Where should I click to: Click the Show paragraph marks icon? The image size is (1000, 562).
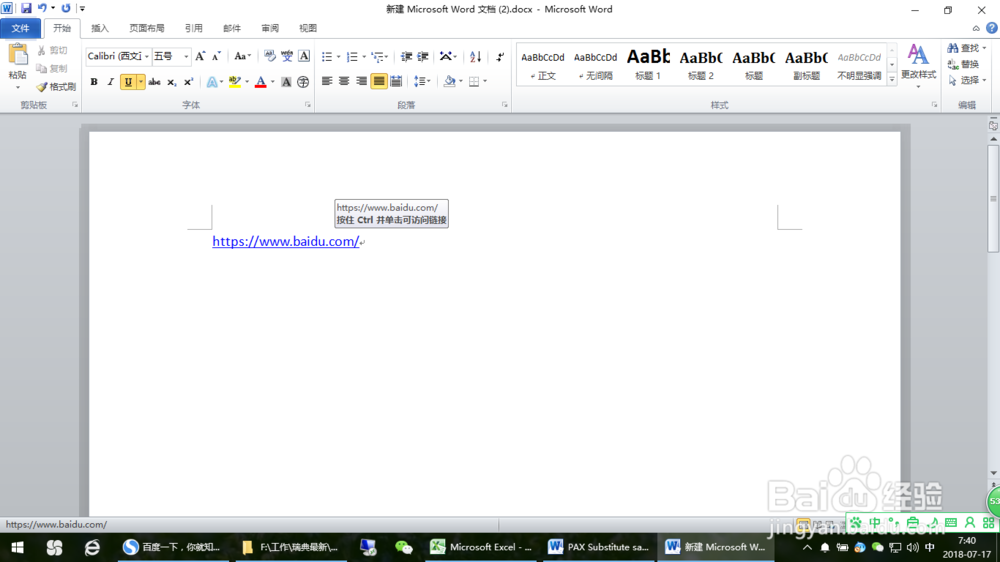(x=500, y=56)
